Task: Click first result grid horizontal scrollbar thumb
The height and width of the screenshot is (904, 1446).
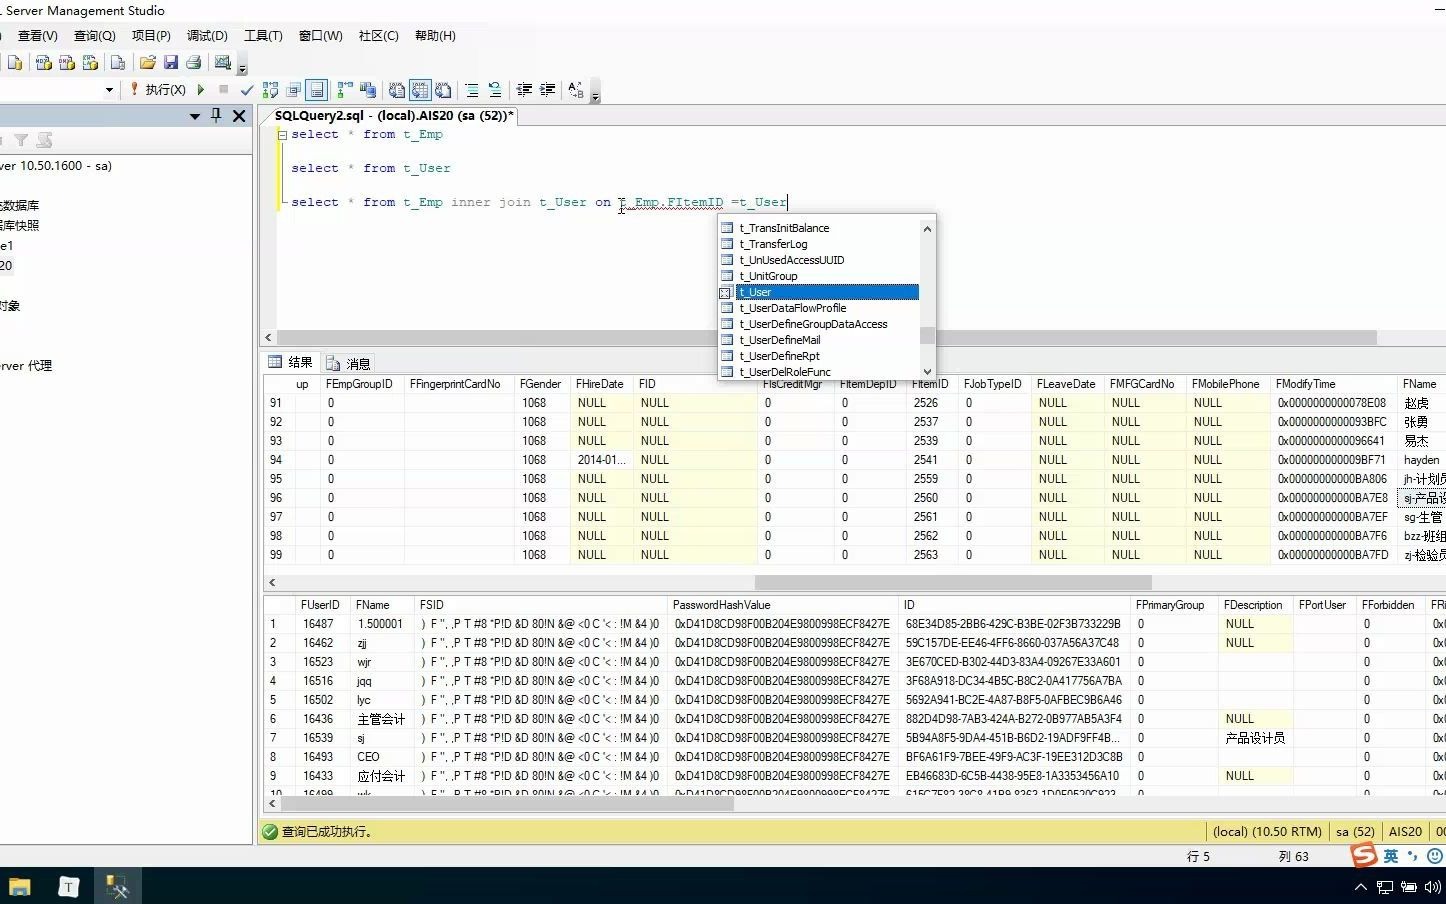Action: tap(953, 582)
